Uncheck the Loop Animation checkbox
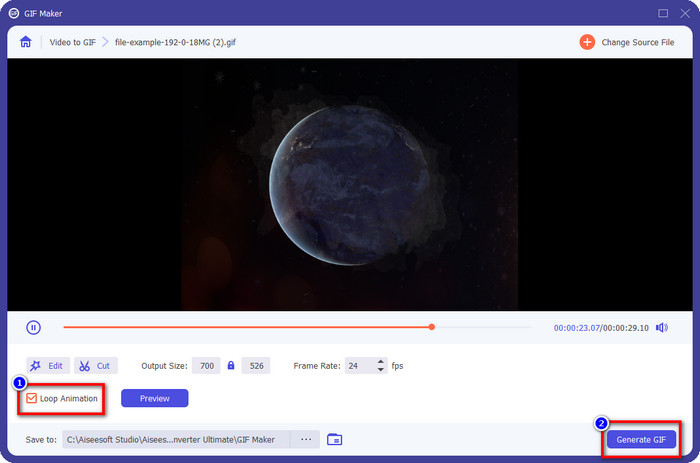The height and width of the screenshot is (463, 700). click(31, 398)
